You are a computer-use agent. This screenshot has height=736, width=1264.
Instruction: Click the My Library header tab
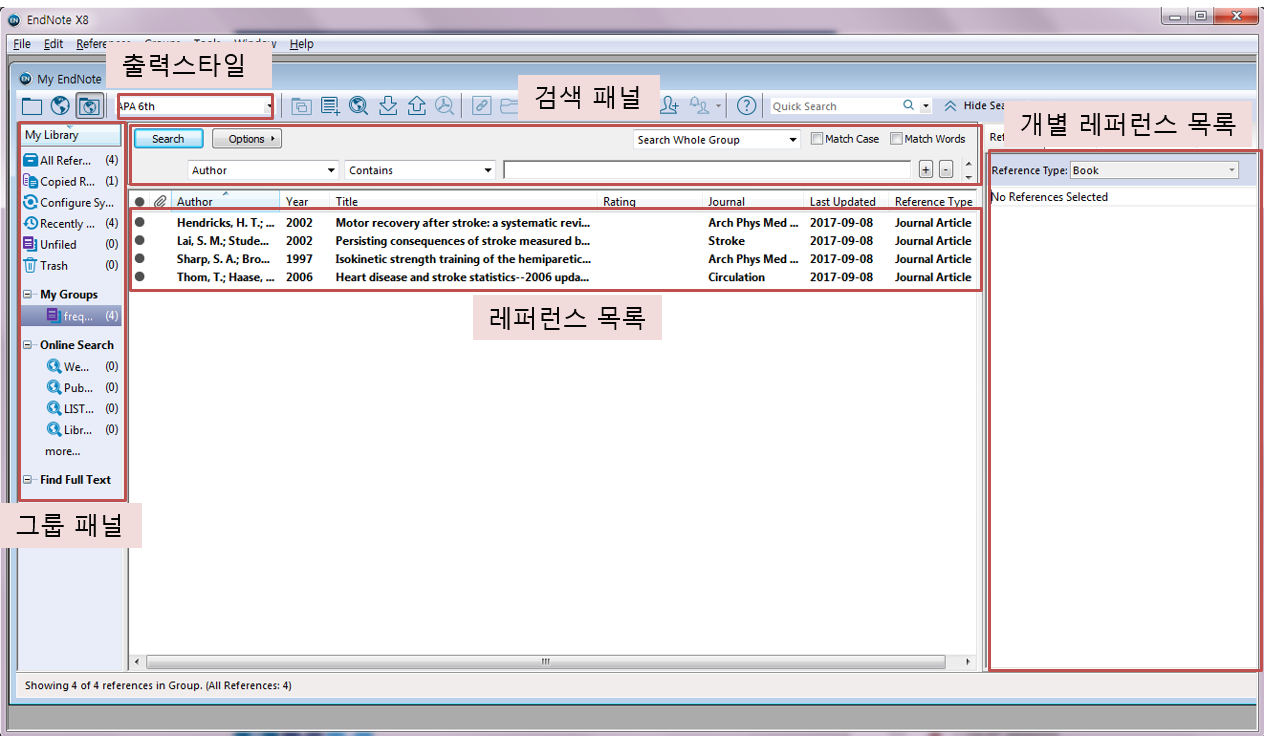click(x=70, y=135)
